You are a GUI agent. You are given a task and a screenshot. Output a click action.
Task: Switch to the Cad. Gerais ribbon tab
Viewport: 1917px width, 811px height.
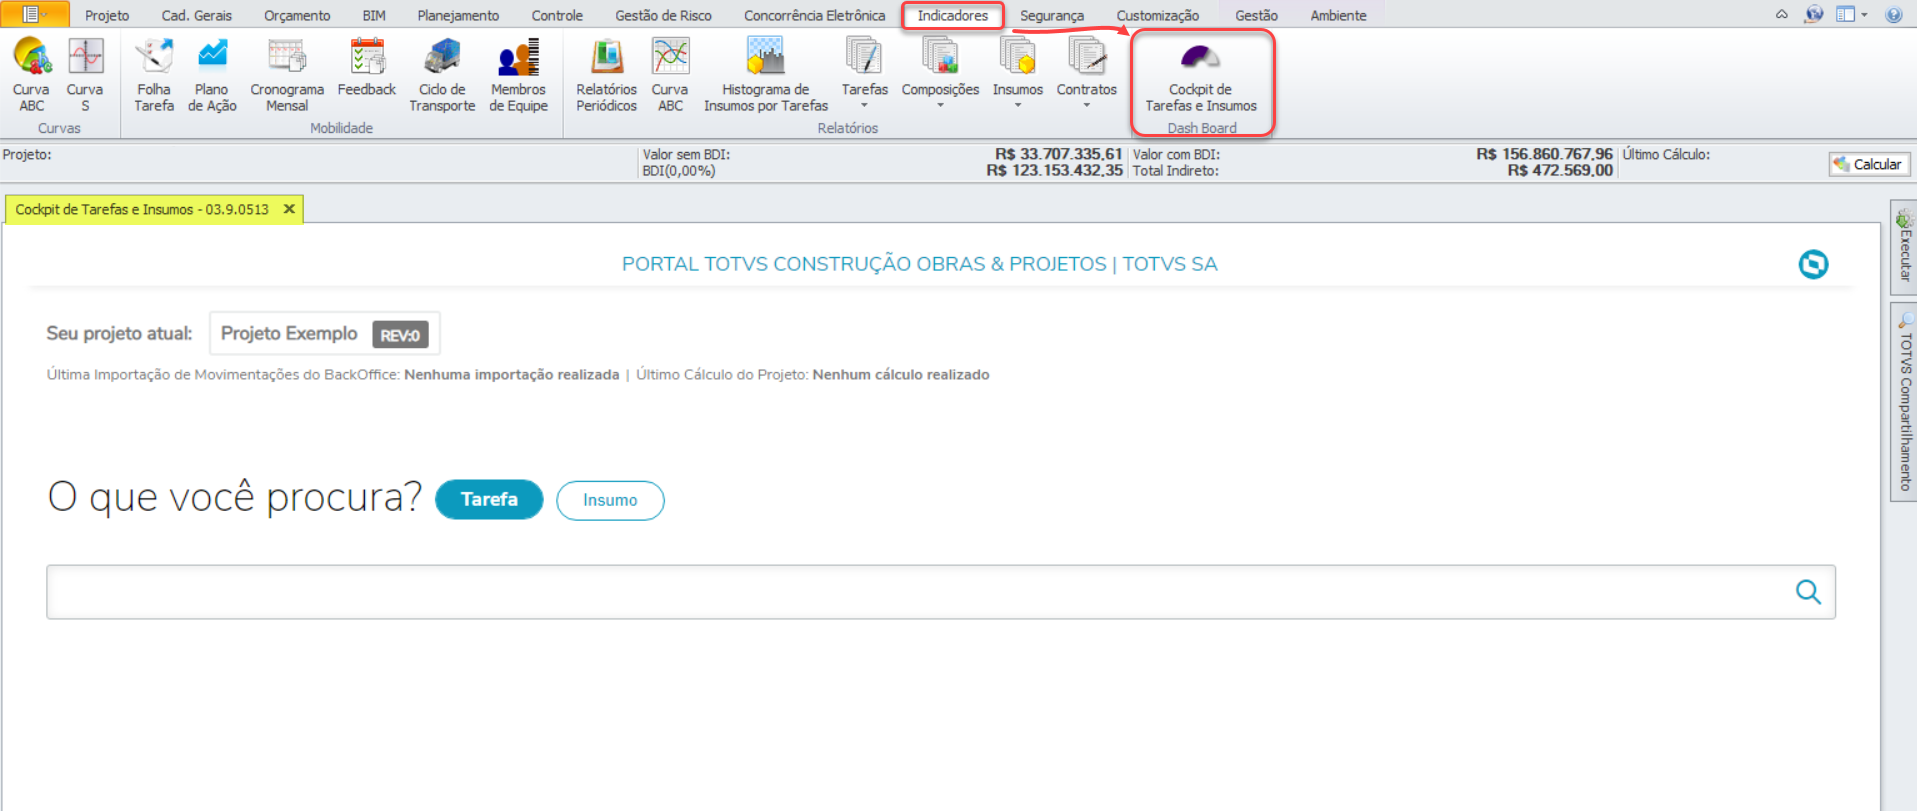197,15
